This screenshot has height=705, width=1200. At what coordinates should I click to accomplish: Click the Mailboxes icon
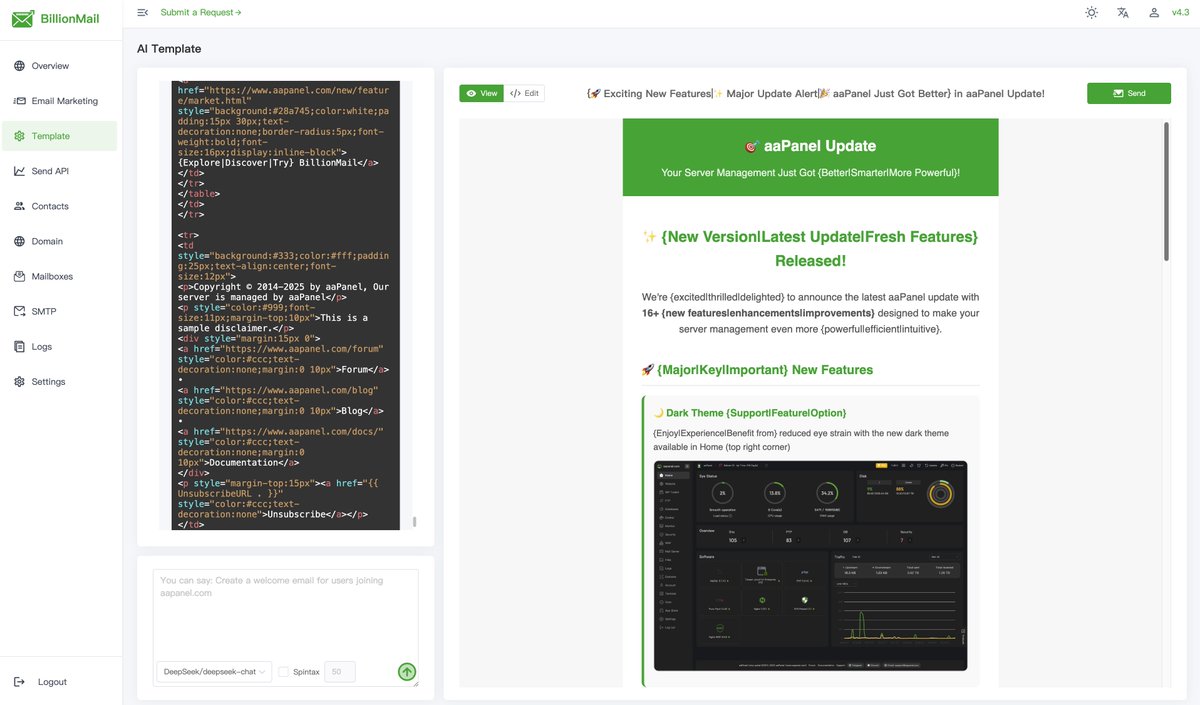click(x=20, y=276)
